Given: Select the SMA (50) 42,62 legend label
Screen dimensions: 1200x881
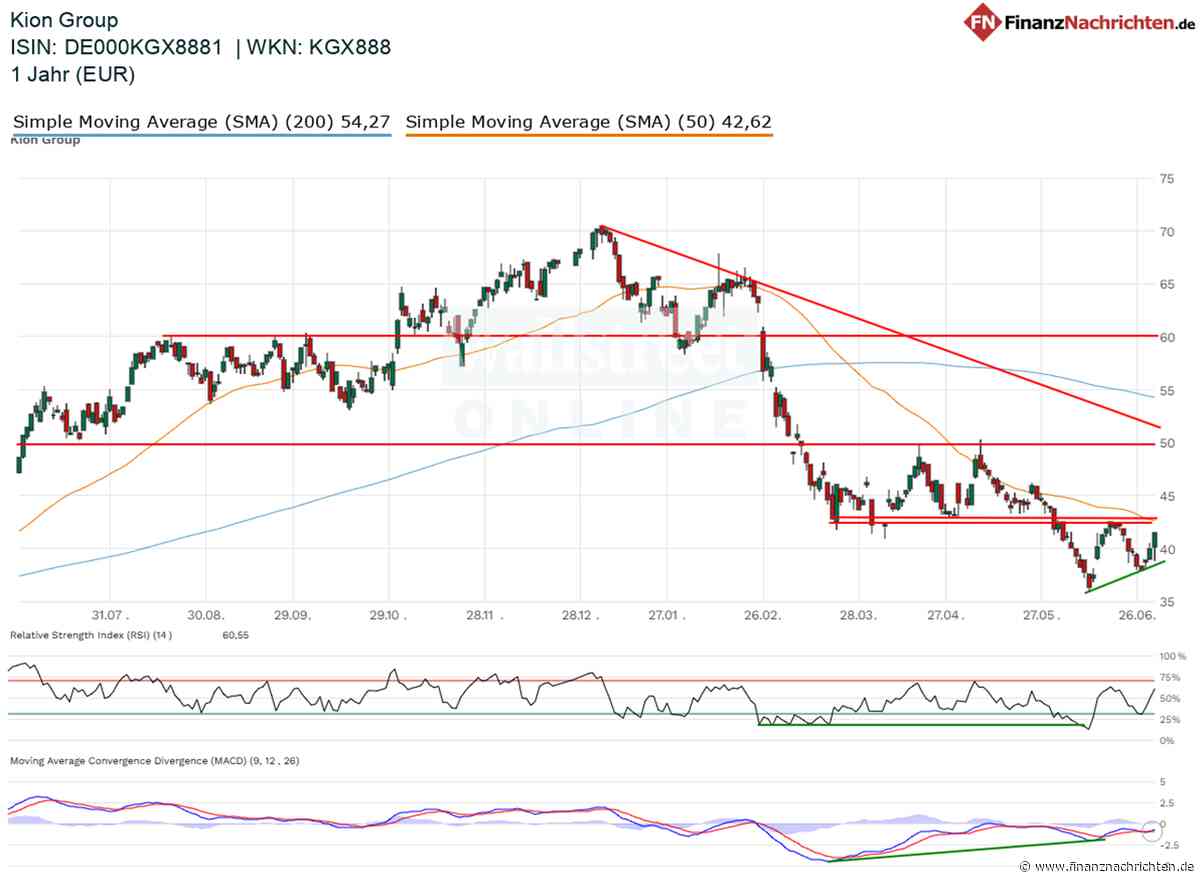Looking at the screenshot, I should (589, 122).
